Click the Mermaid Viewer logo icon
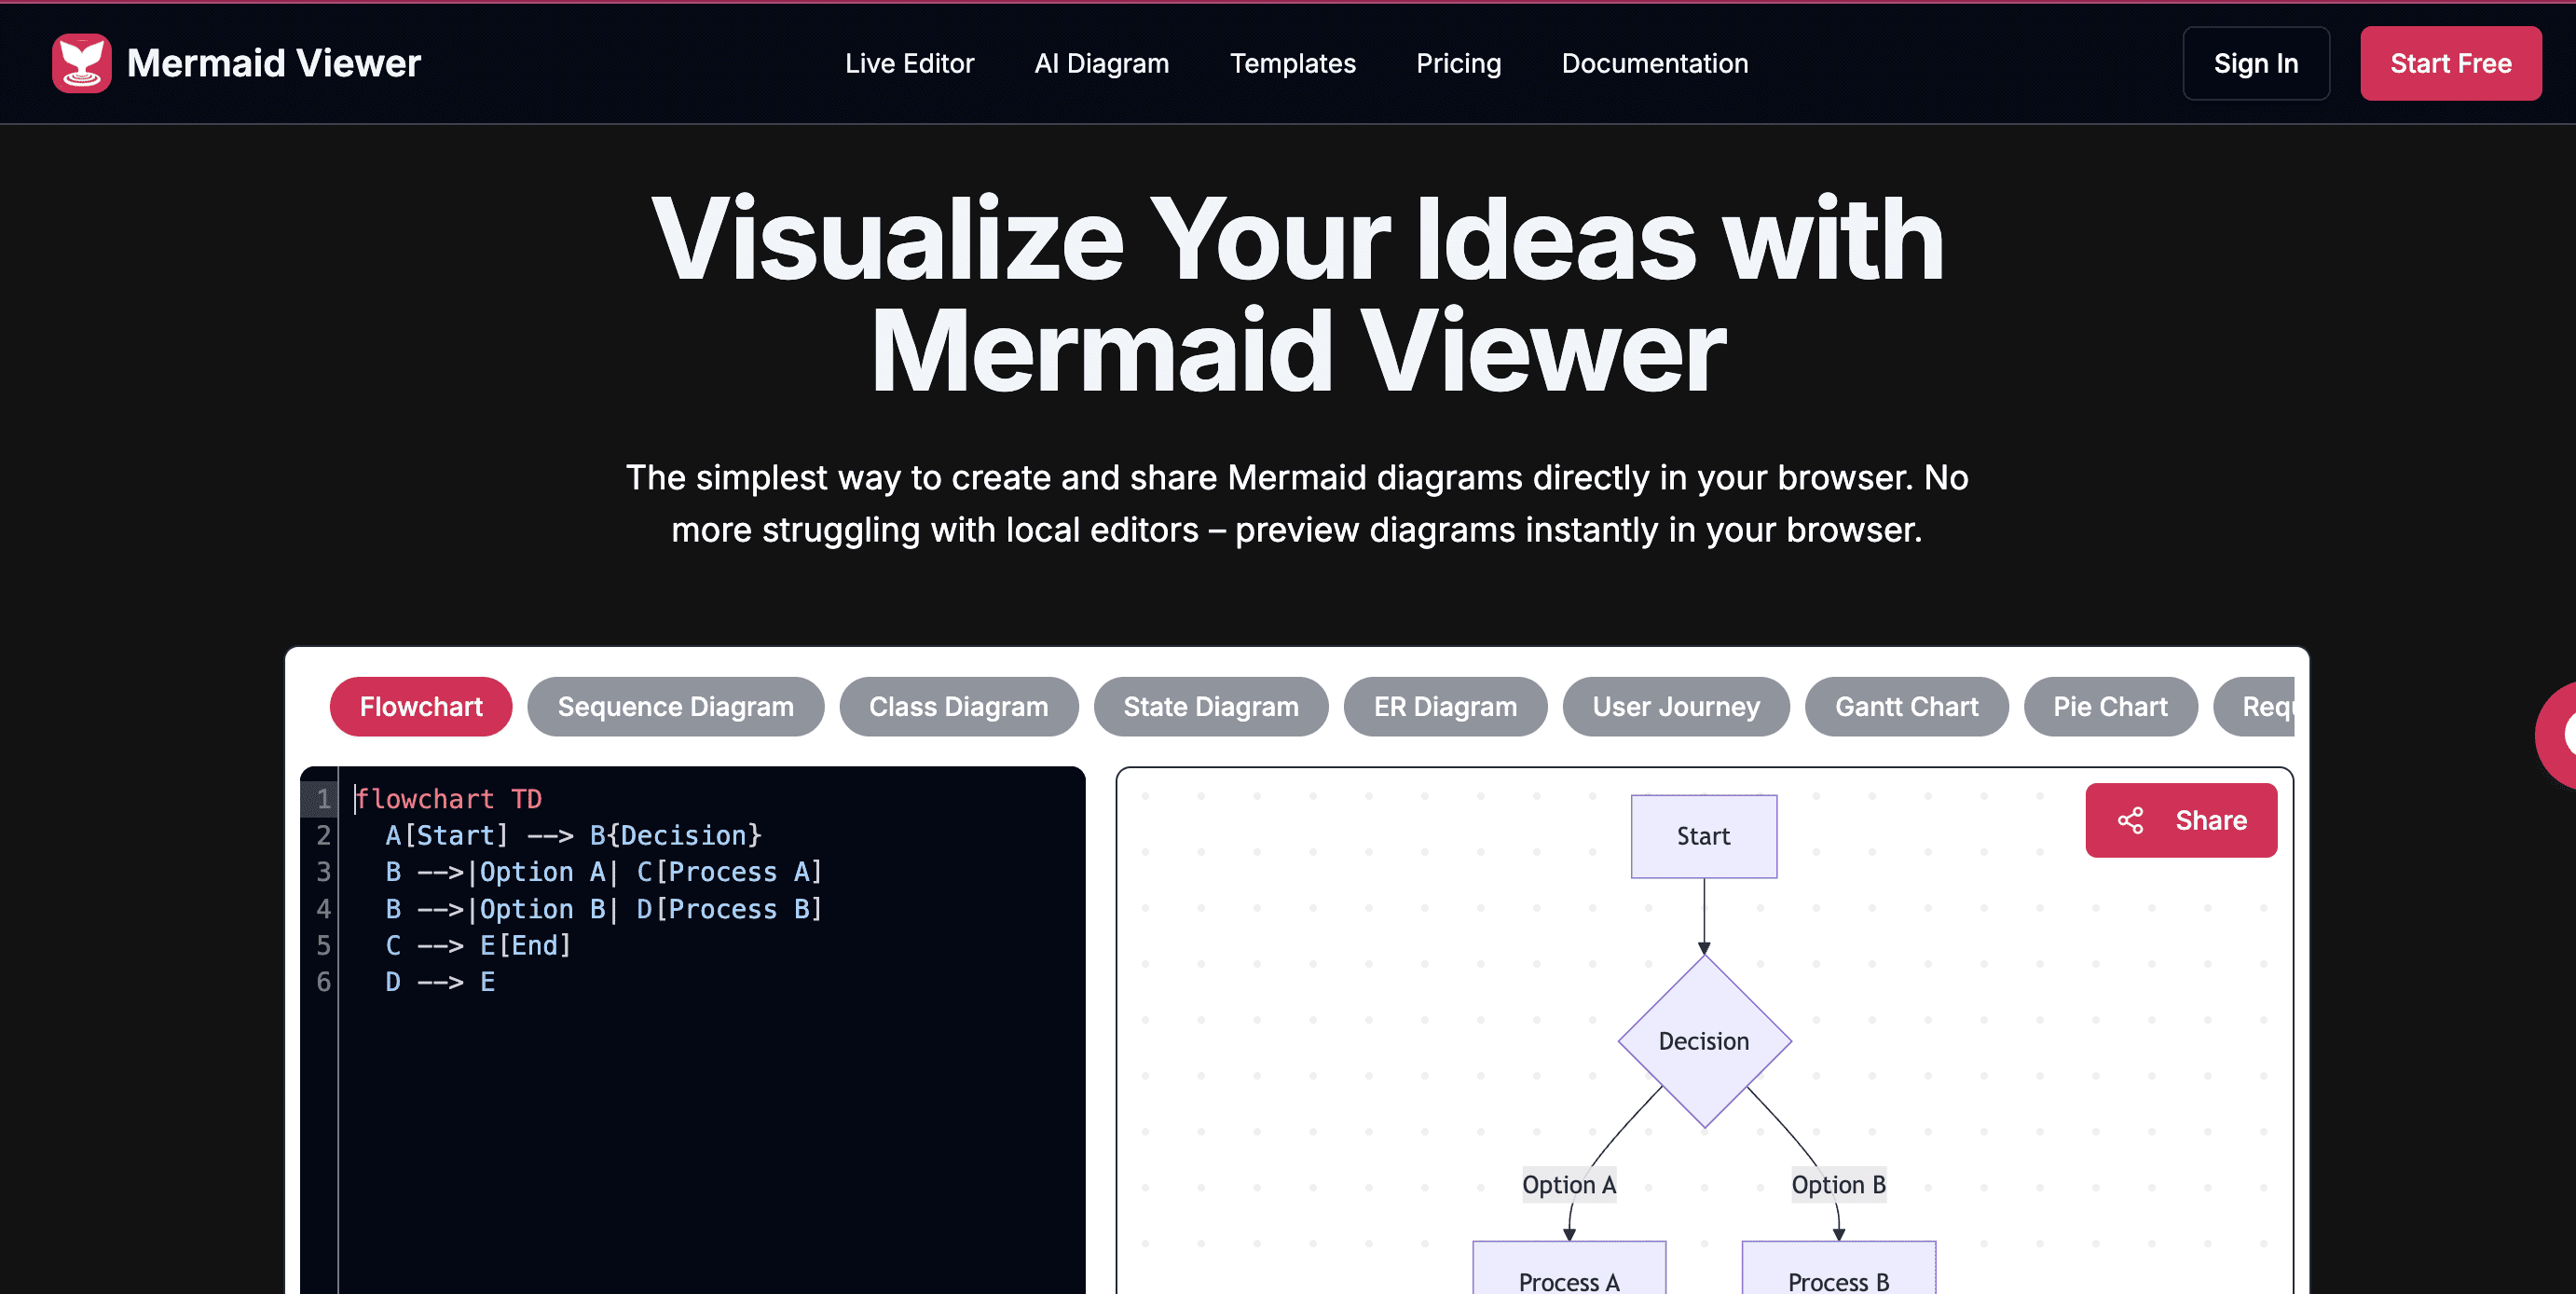 click(x=82, y=63)
